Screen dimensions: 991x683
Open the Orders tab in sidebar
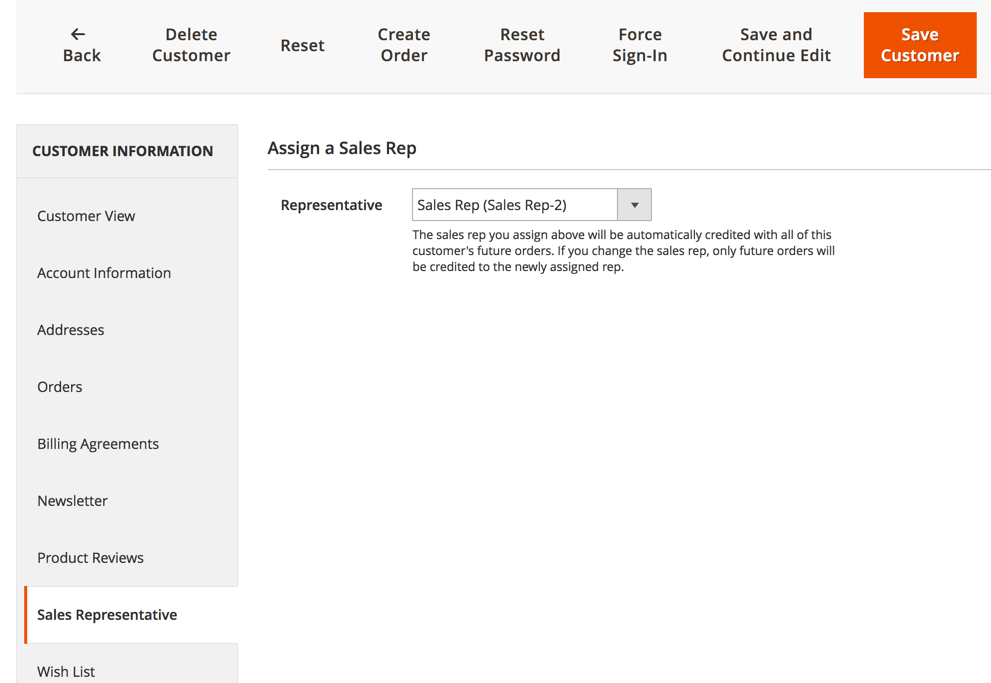click(x=60, y=387)
